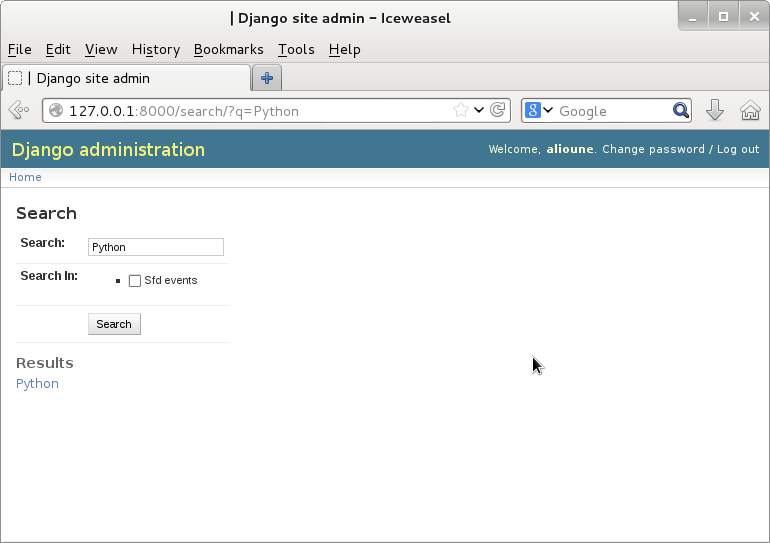Screen dimensions: 770x543
Task: Open the Help menu
Action: pyautogui.click(x=345, y=50)
